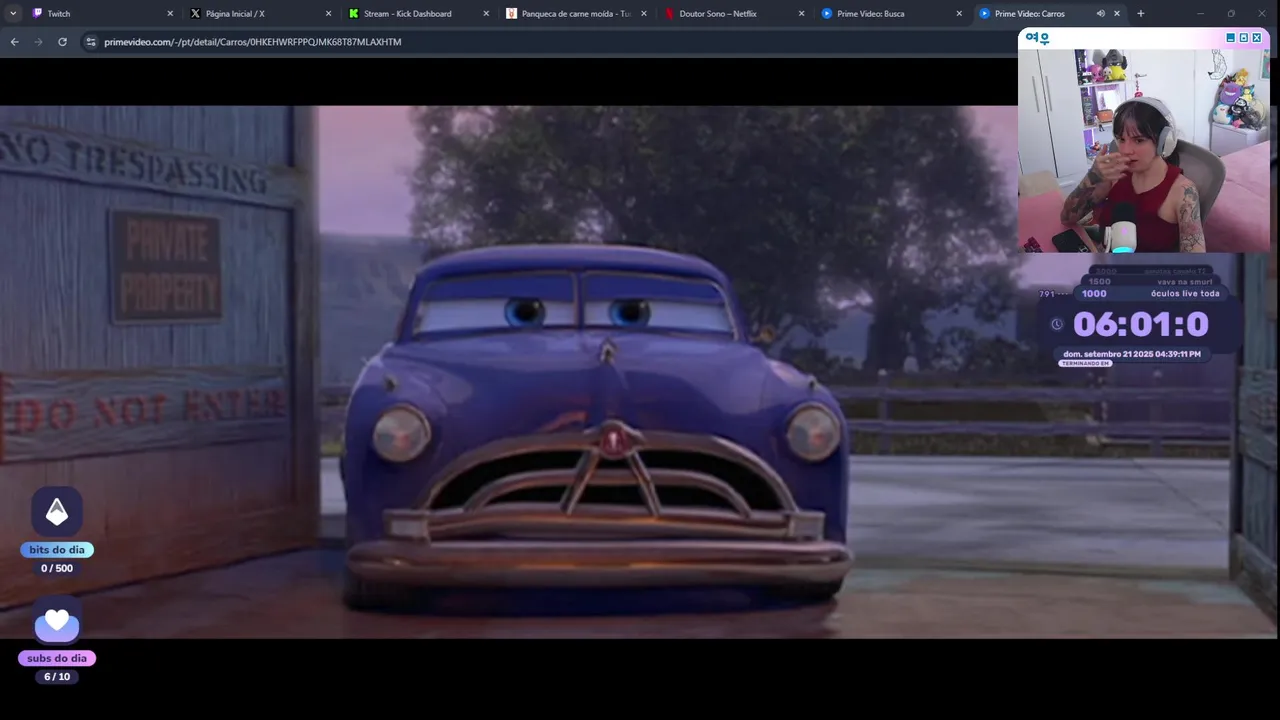Viewport: 1280px width, 720px height.
Task: Click the "6 / 10" subs counter
Action: coord(57,677)
